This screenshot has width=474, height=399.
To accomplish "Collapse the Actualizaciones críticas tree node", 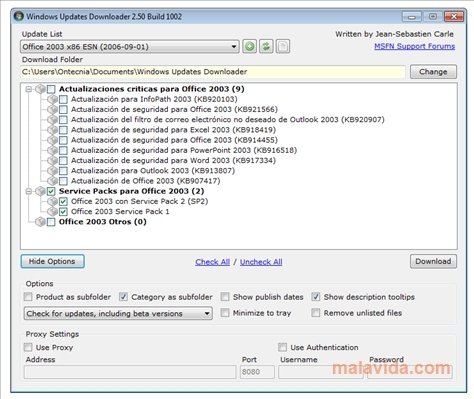I will pos(29,89).
